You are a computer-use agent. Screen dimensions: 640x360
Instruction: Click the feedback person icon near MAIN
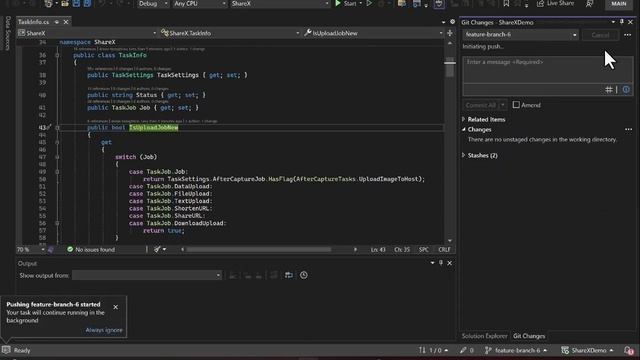[x=589, y=3]
